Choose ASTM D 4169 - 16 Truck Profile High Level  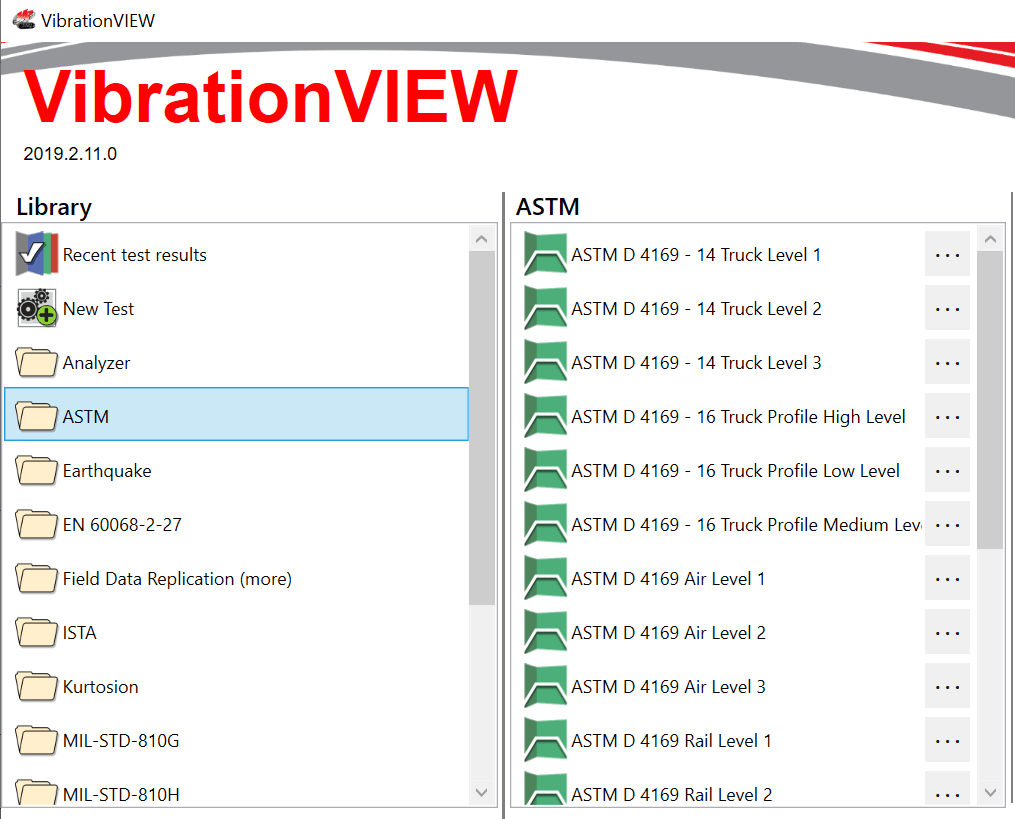point(738,417)
